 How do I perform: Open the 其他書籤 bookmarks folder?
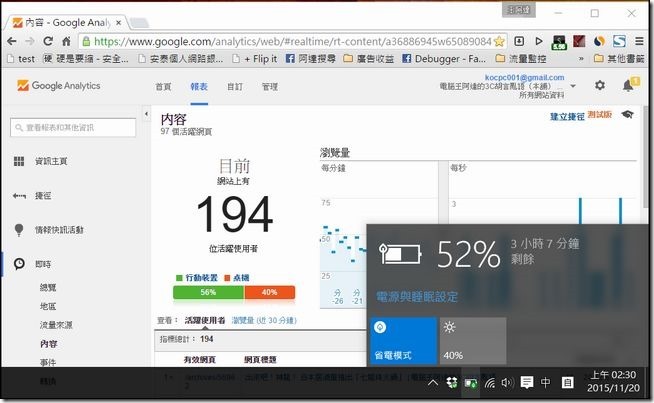pos(619,59)
